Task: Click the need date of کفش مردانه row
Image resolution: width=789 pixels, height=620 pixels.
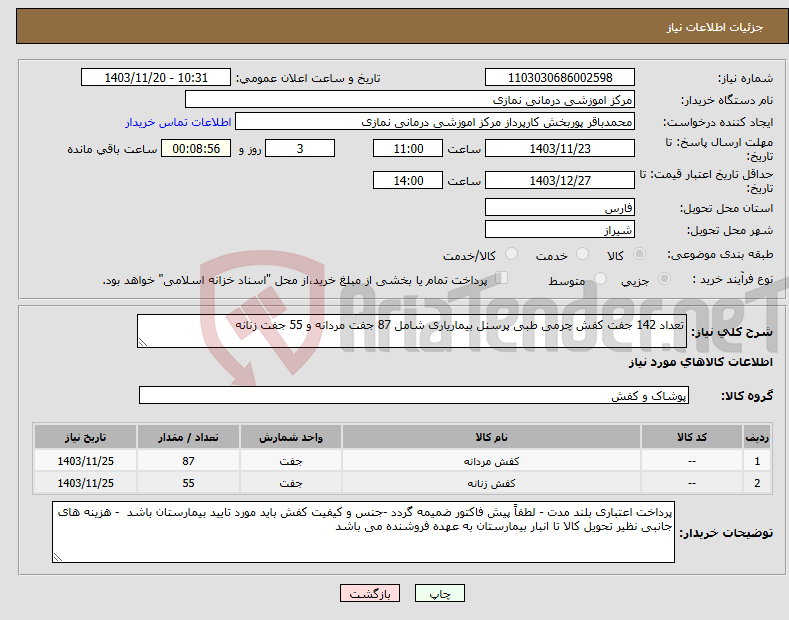Action: 86,460
